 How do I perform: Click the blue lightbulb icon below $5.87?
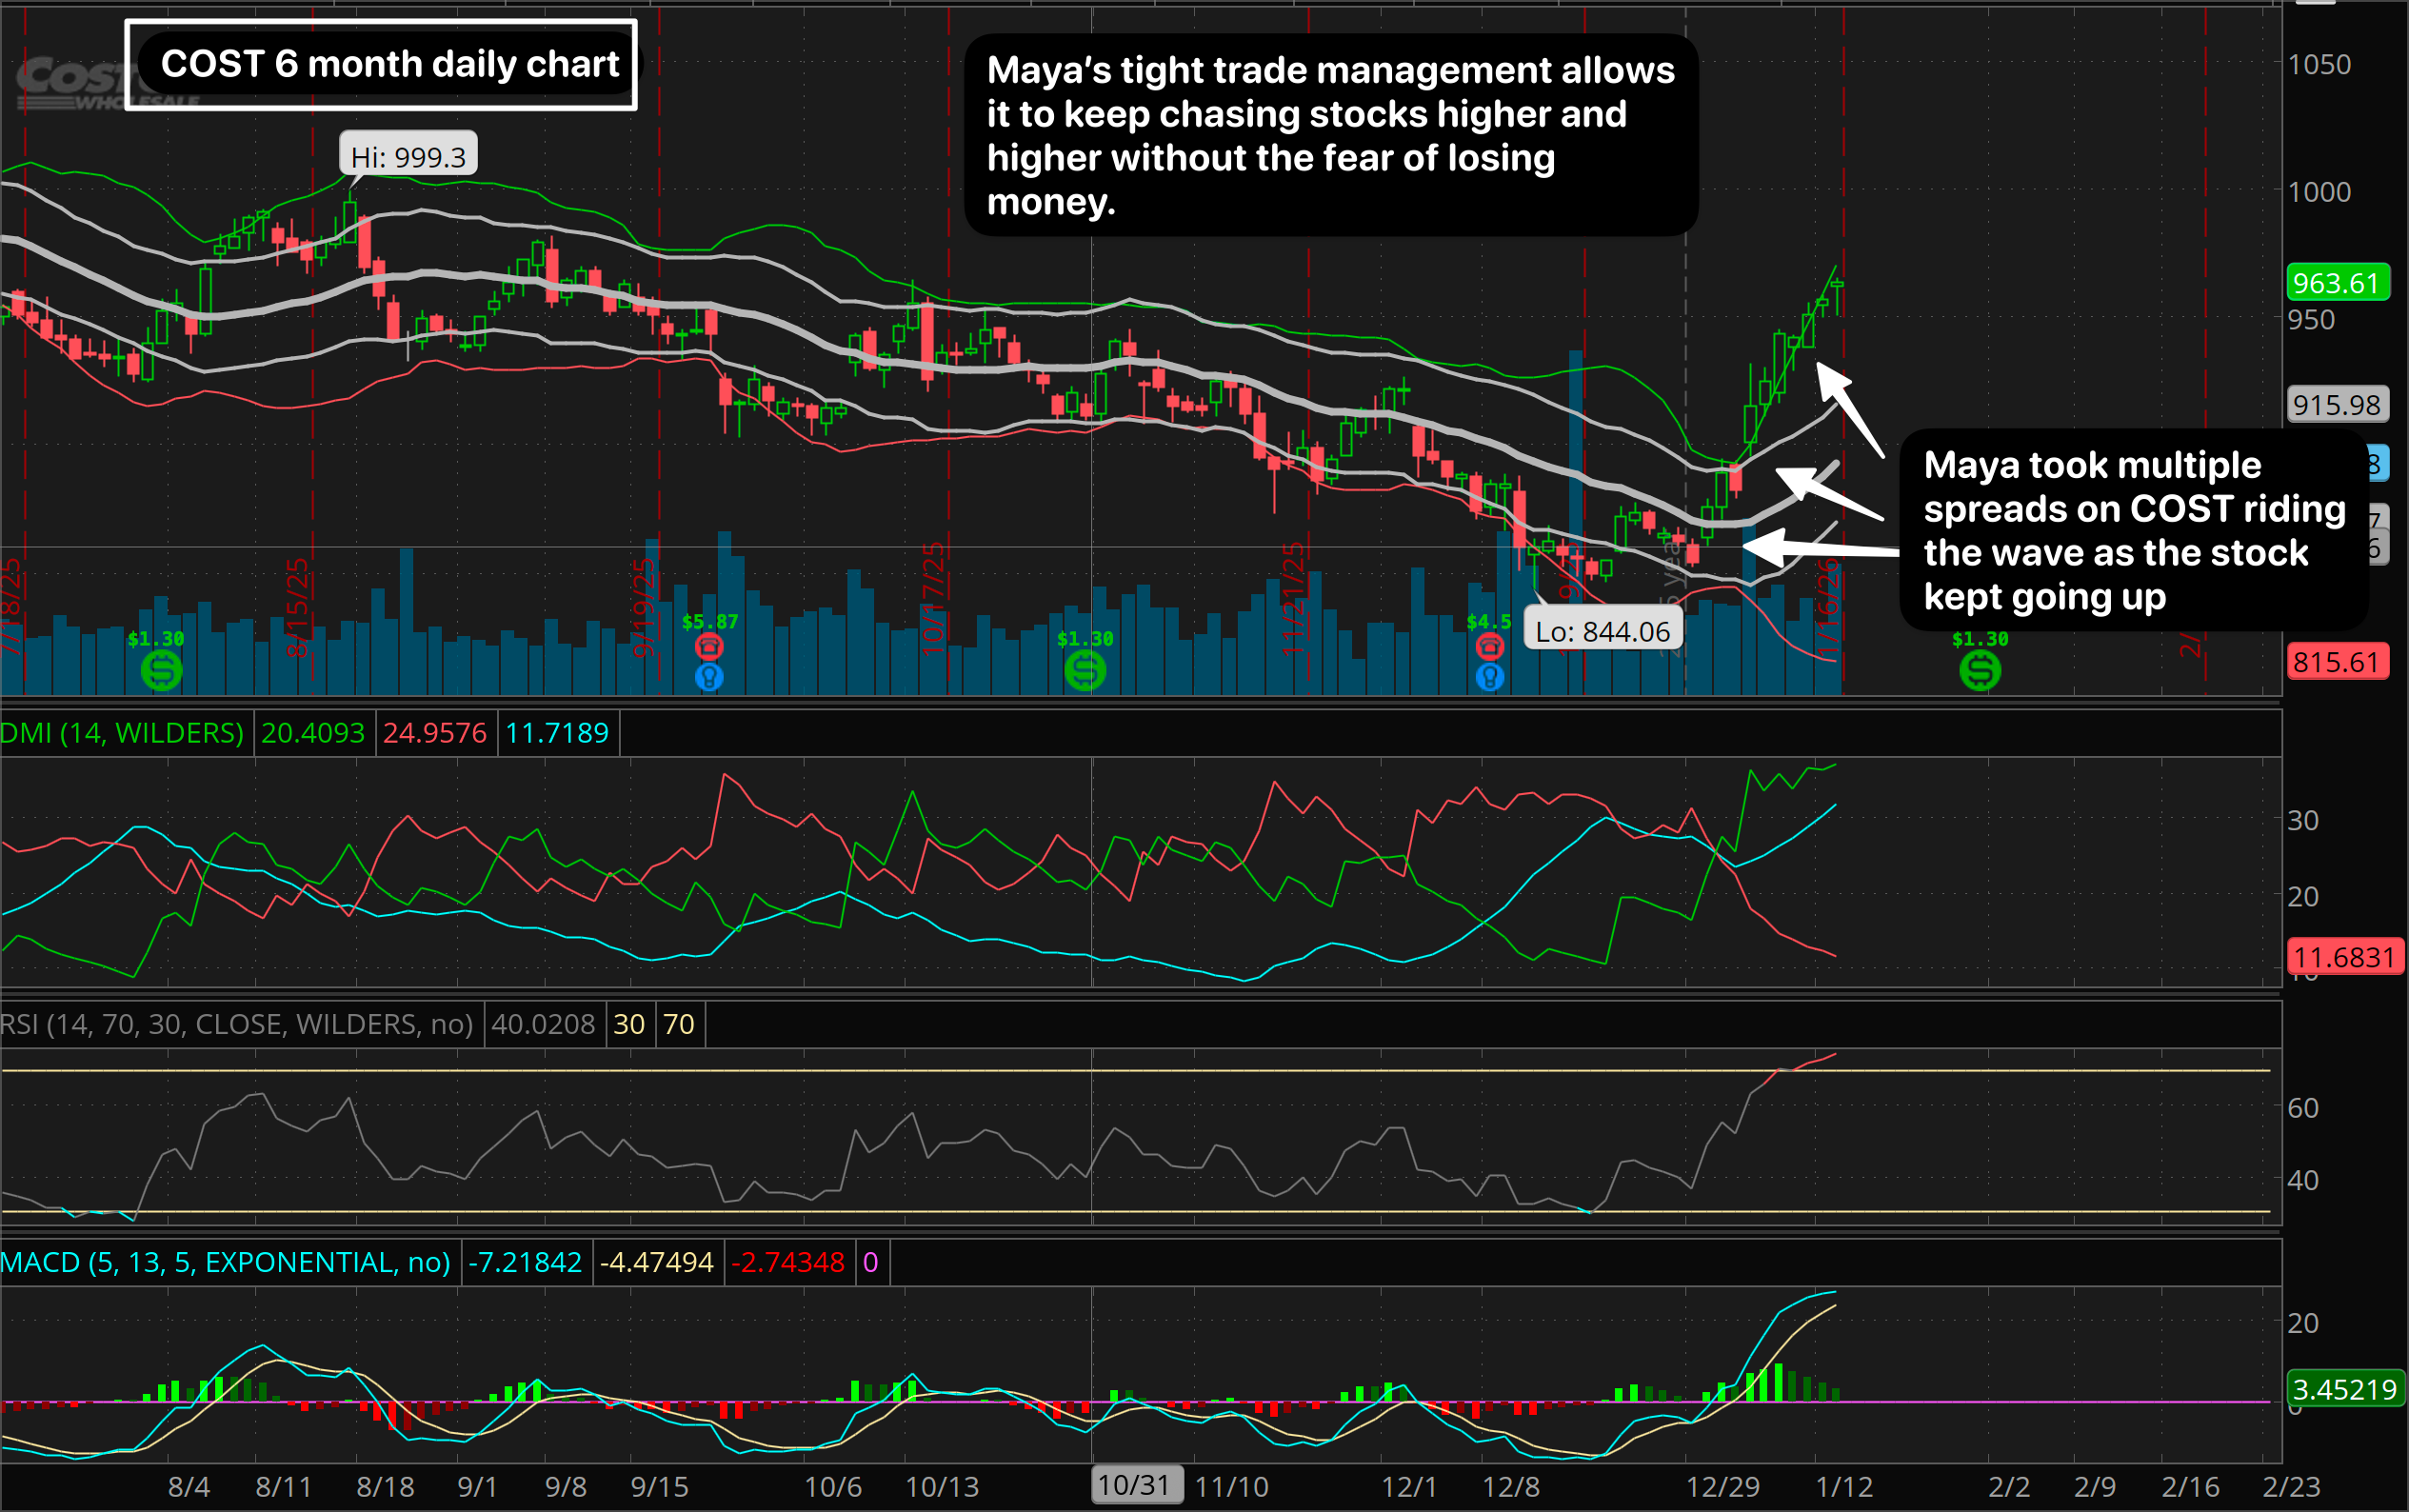pos(709,677)
